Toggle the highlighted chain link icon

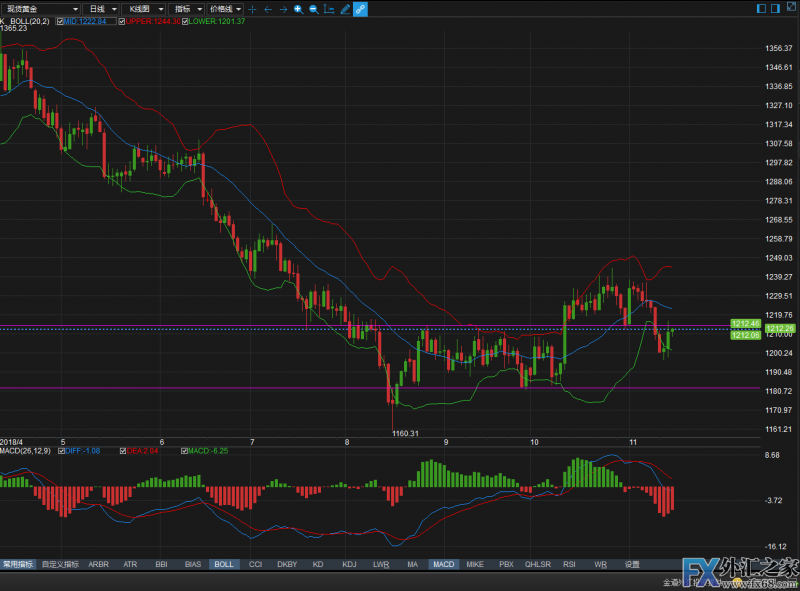tap(360, 9)
